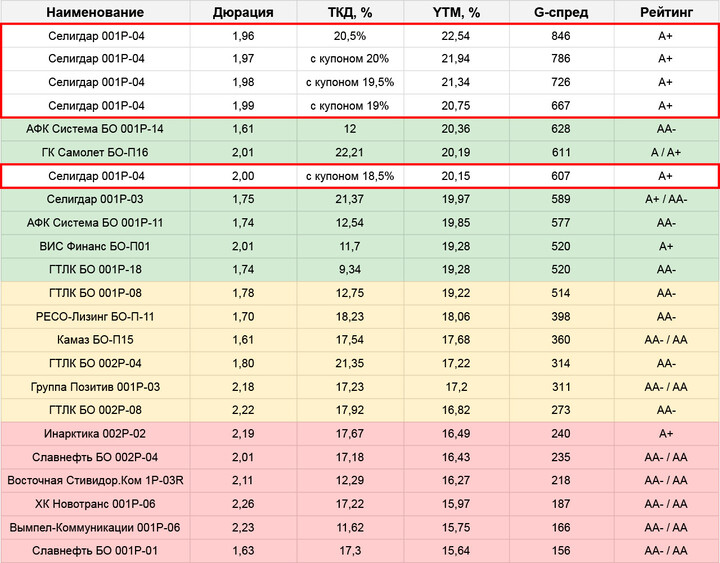
Task: Click the coupon value 11,7
Action: pos(350,246)
